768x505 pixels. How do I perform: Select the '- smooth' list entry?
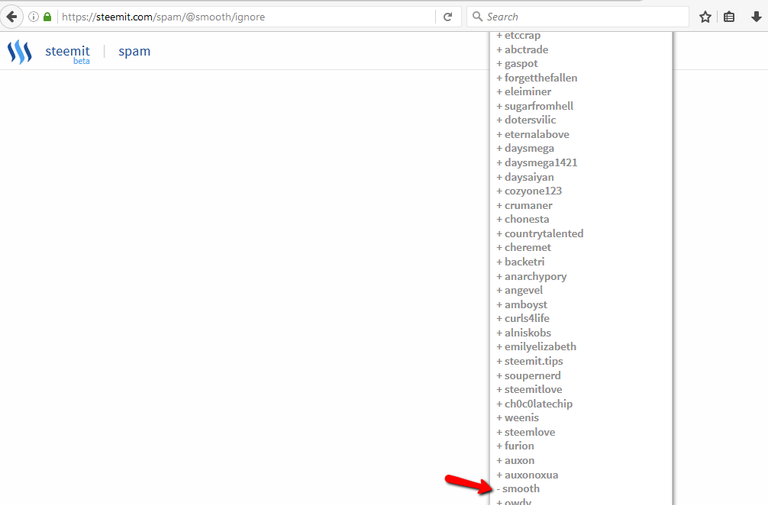[518, 489]
